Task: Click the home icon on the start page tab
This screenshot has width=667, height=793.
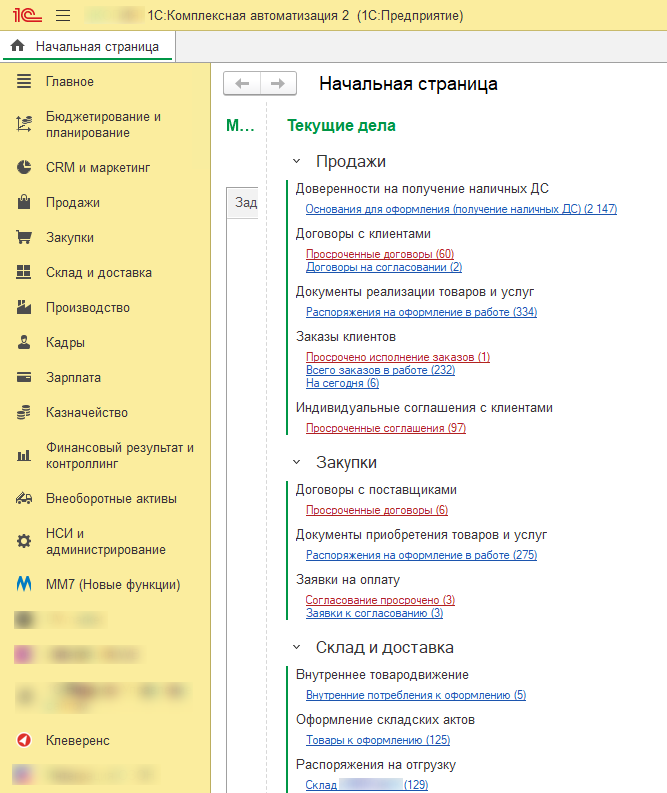Action: (18, 46)
